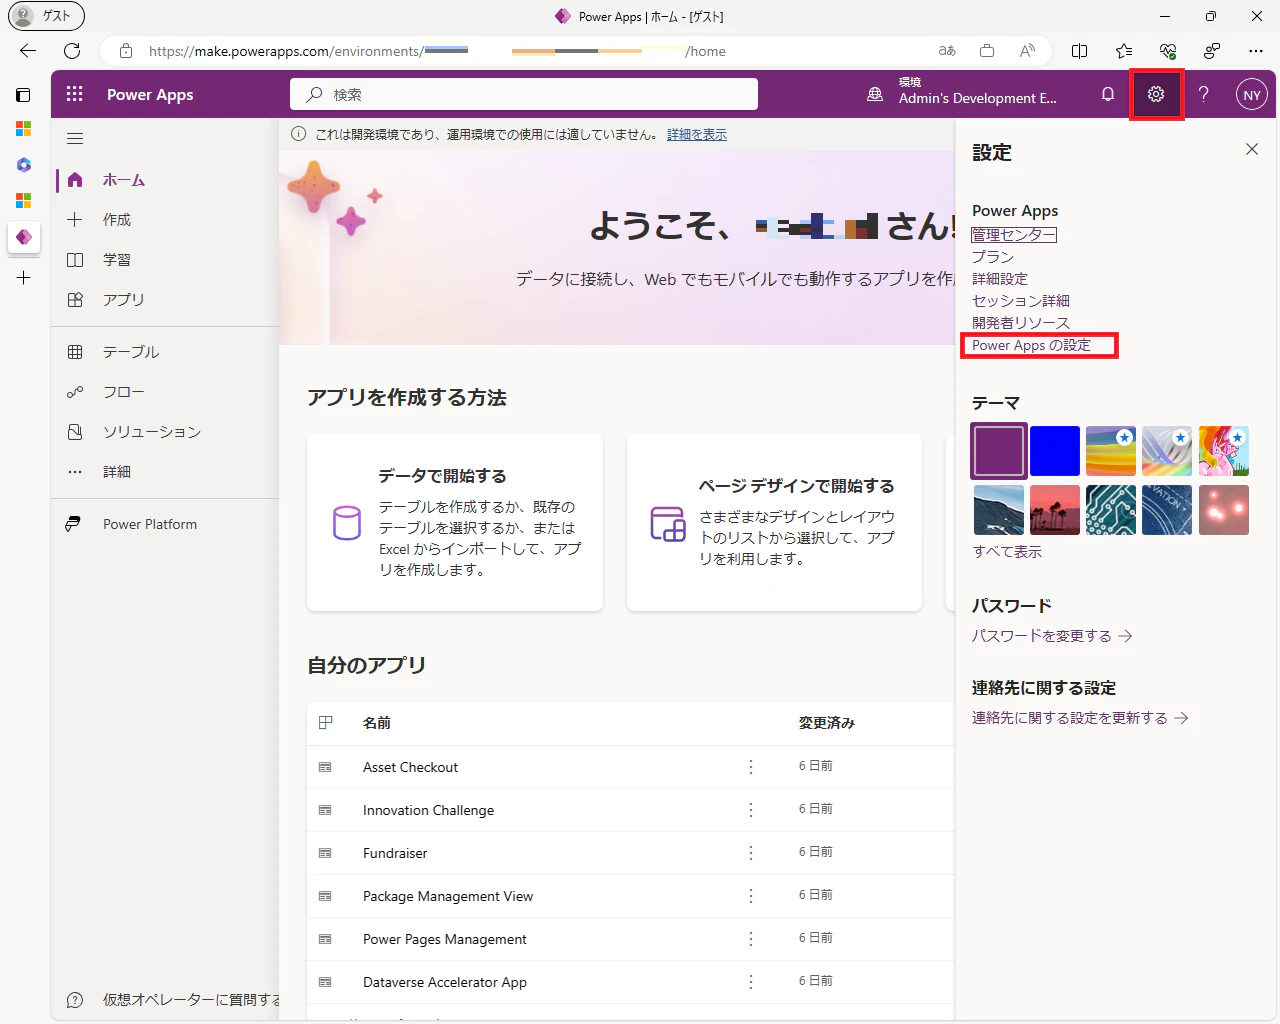Image resolution: width=1280 pixels, height=1024 pixels.
Task: Click the 詳細を表示 link in banner
Action: point(697,135)
